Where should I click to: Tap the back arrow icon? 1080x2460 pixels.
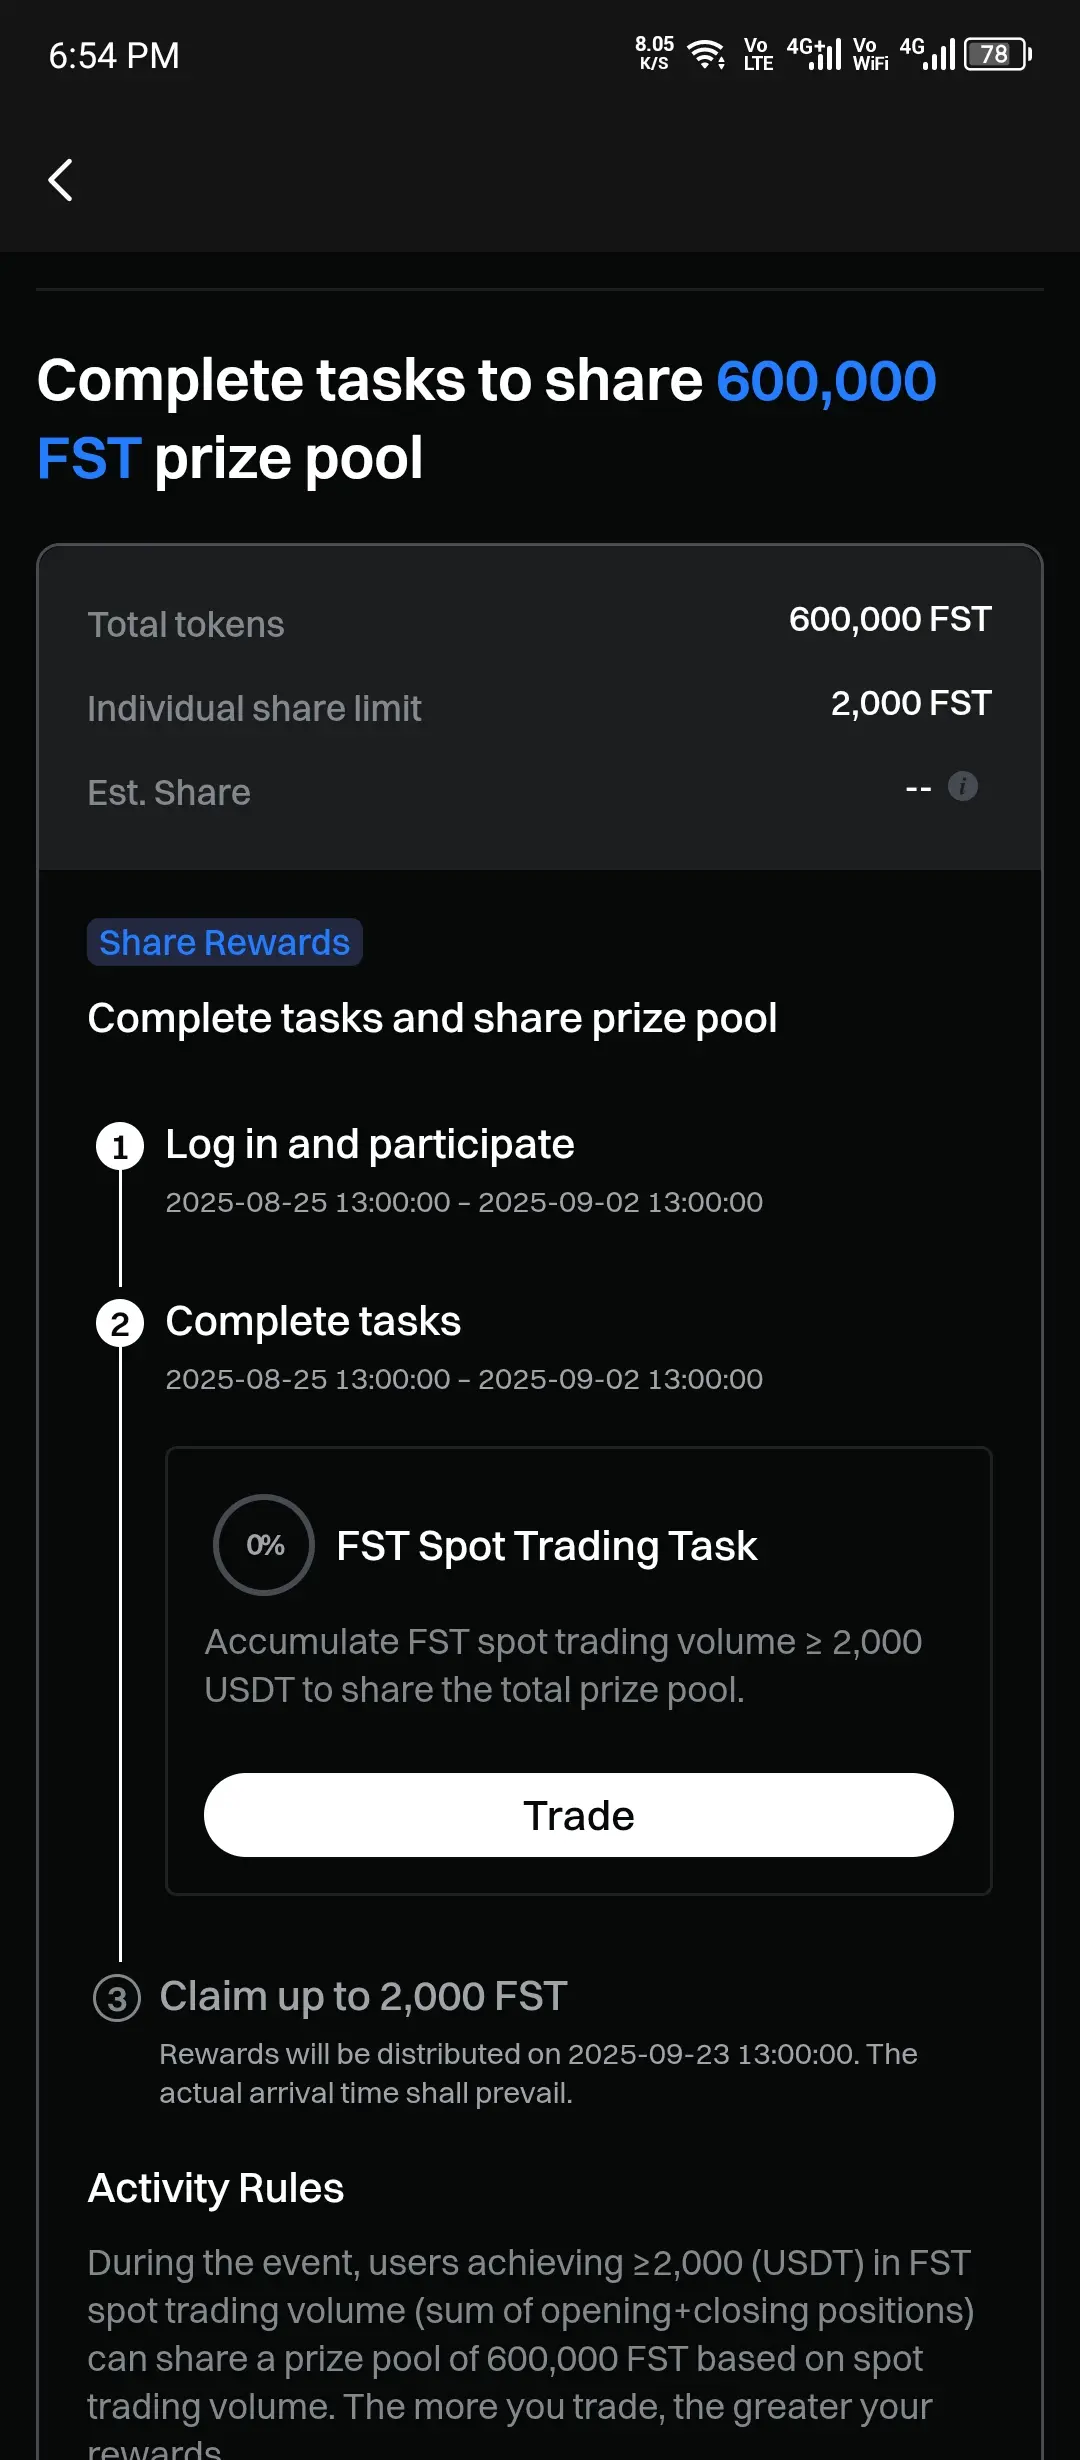point(61,180)
